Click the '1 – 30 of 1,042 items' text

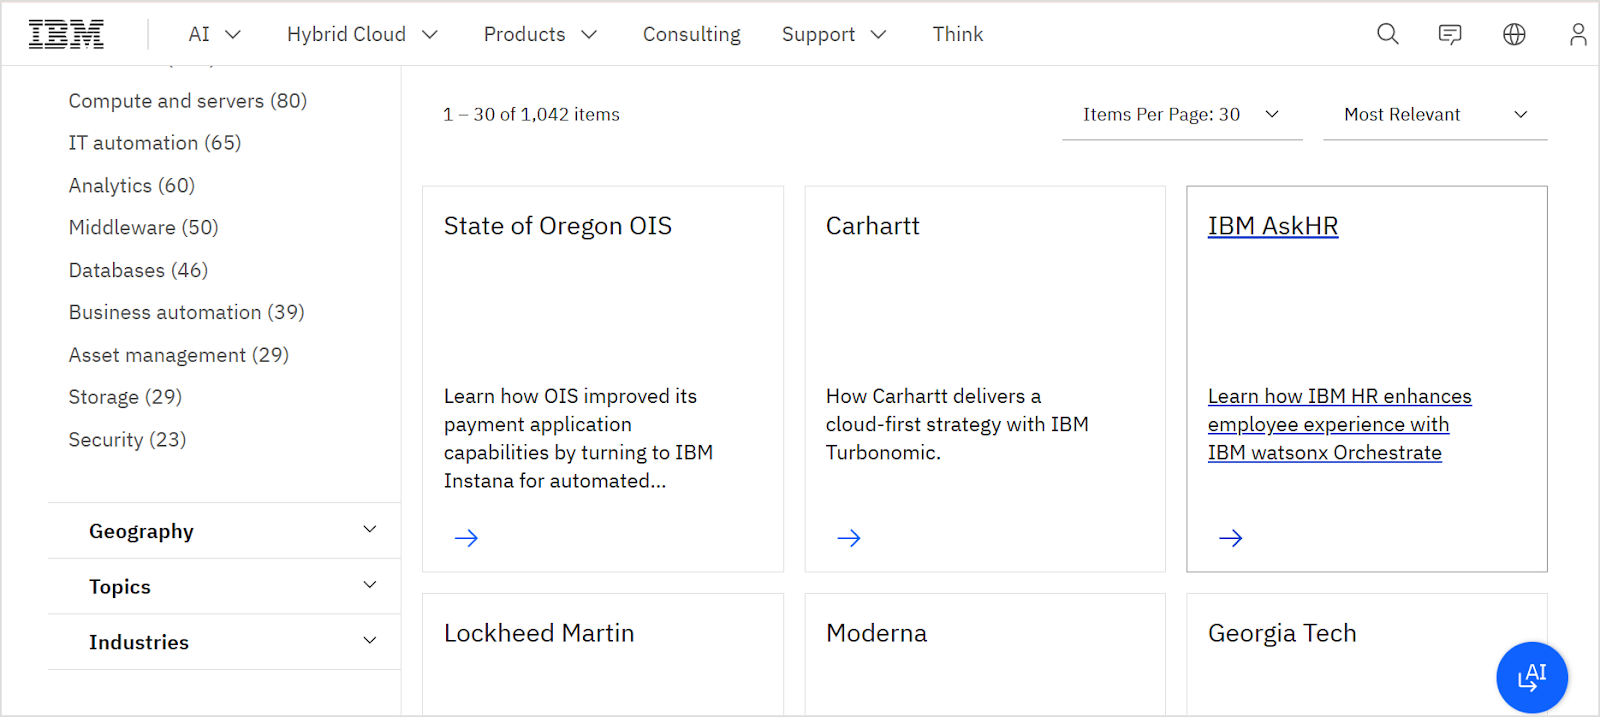click(531, 114)
